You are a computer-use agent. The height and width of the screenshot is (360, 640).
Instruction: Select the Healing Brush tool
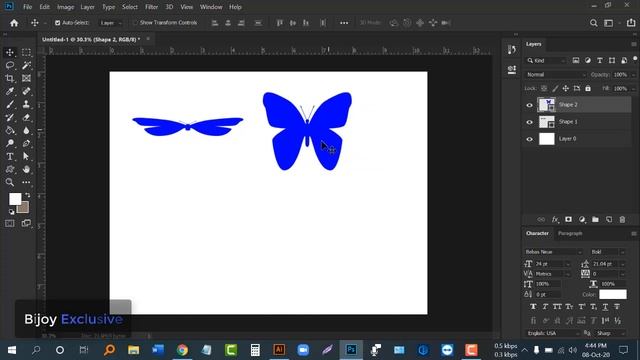click(x=26, y=91)
